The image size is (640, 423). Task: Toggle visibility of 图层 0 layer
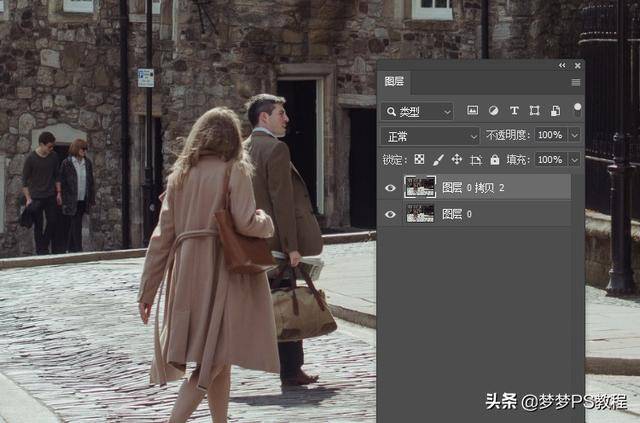[390, 214]
